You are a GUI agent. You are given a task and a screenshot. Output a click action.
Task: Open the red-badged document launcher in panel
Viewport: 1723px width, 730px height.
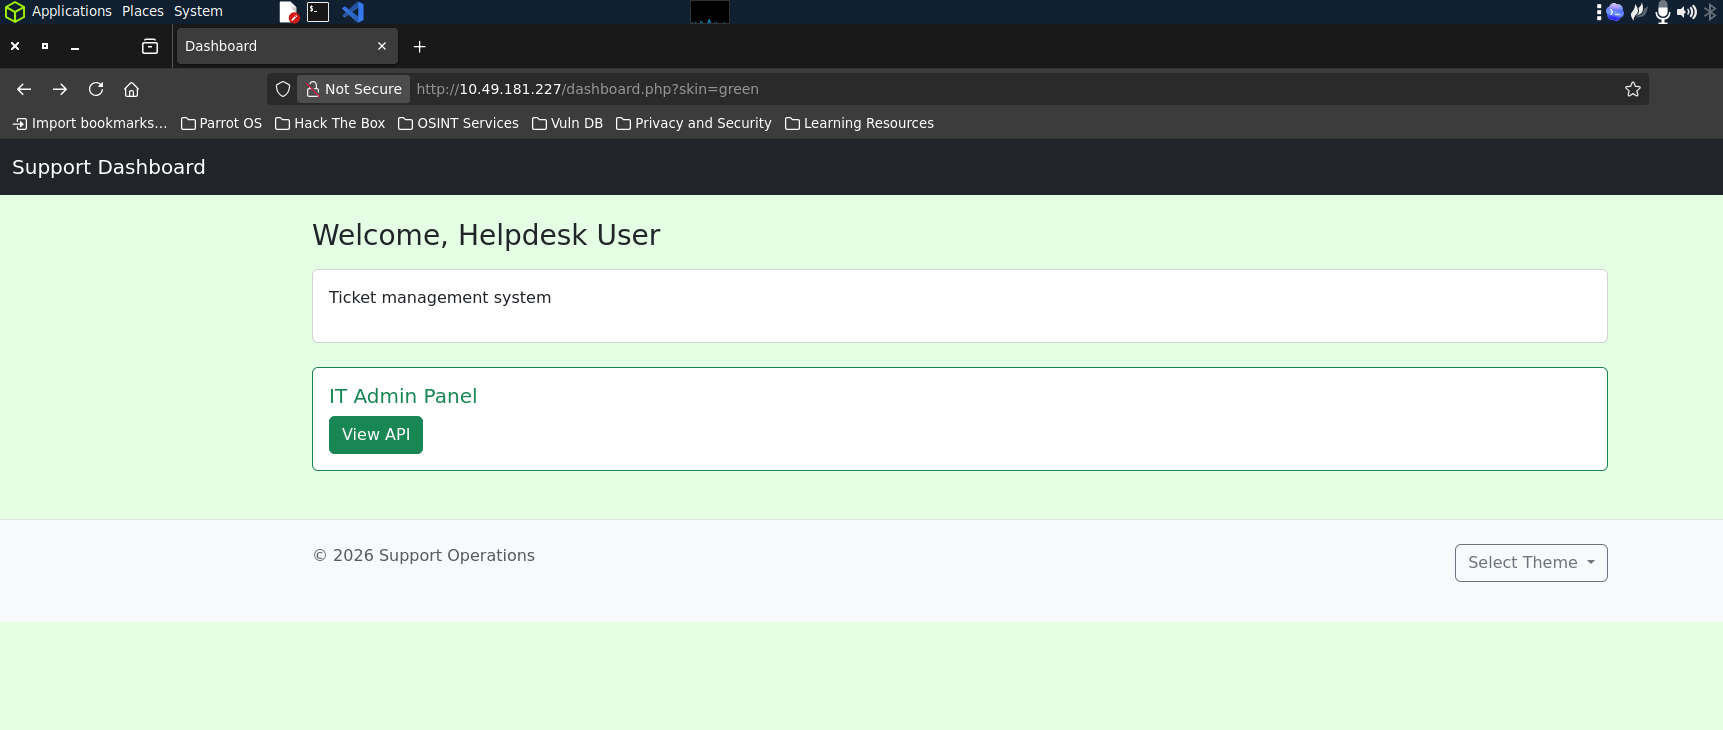288,12
